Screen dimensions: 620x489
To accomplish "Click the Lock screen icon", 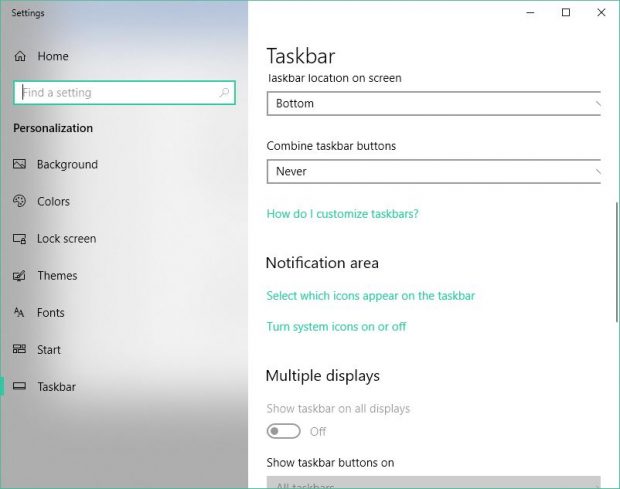I will [19, 239].
